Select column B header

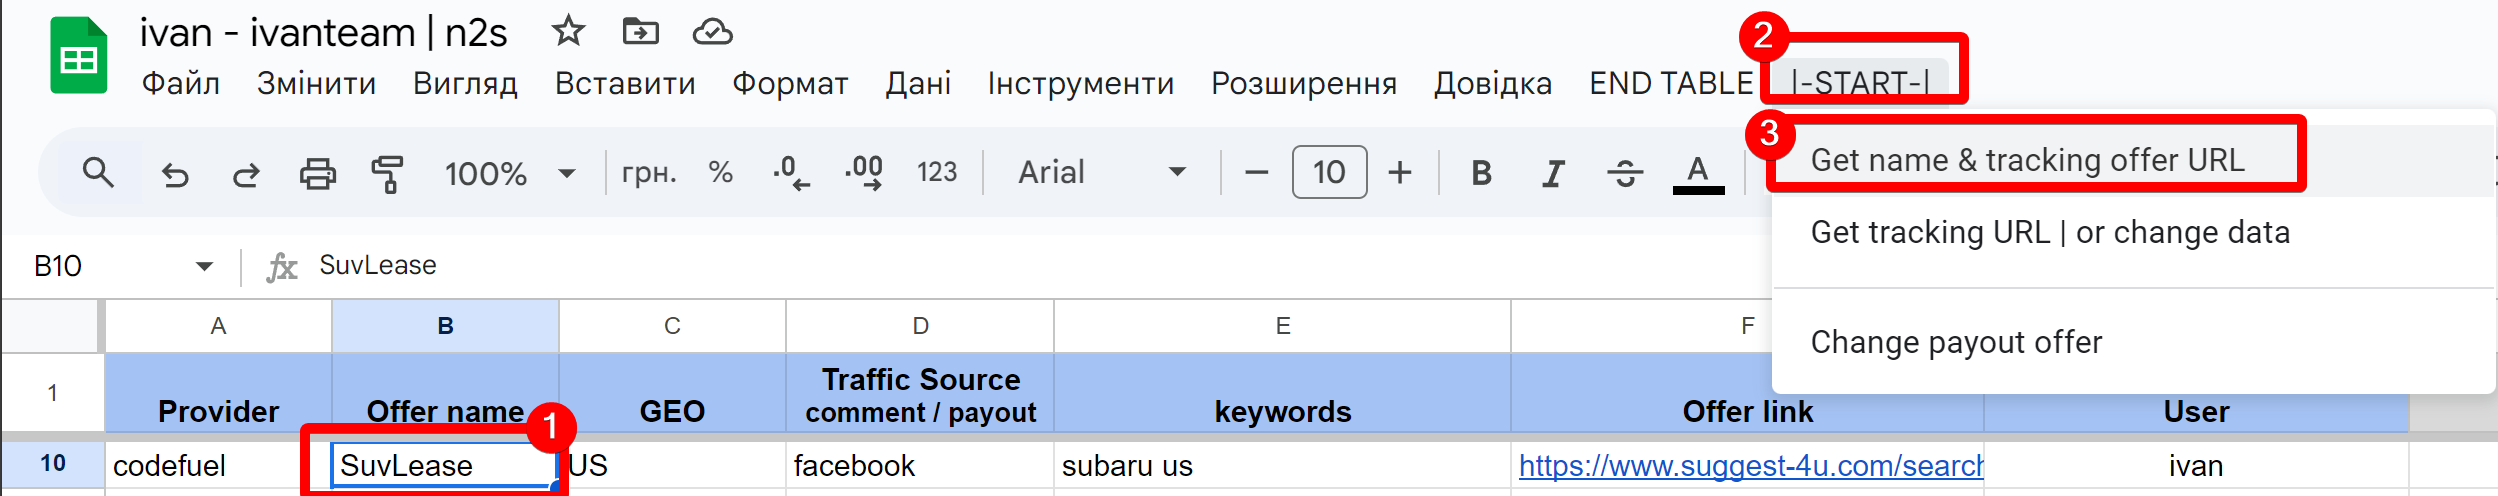pyautogui.click(x=445, y=326)
